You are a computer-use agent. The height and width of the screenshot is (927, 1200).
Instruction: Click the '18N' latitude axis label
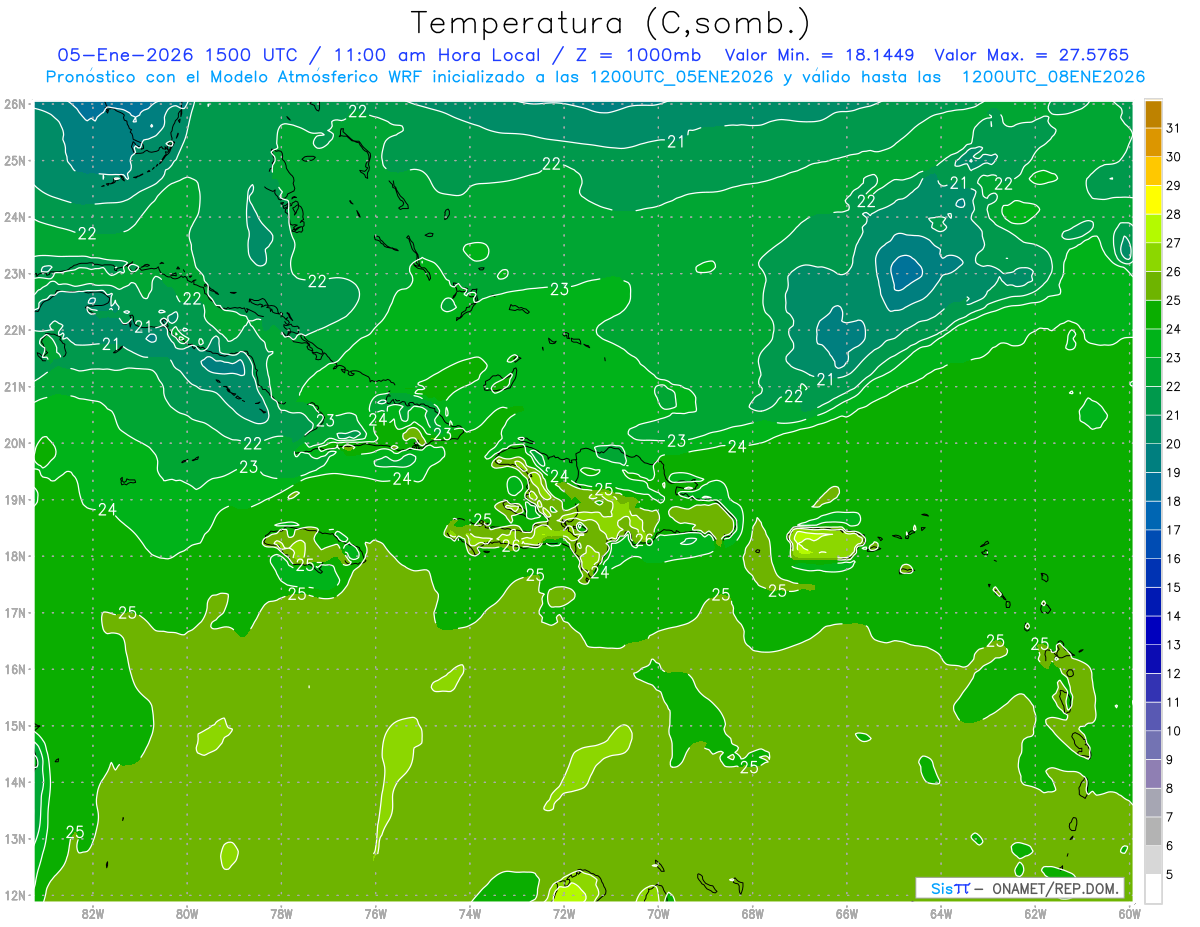[15, 556]
